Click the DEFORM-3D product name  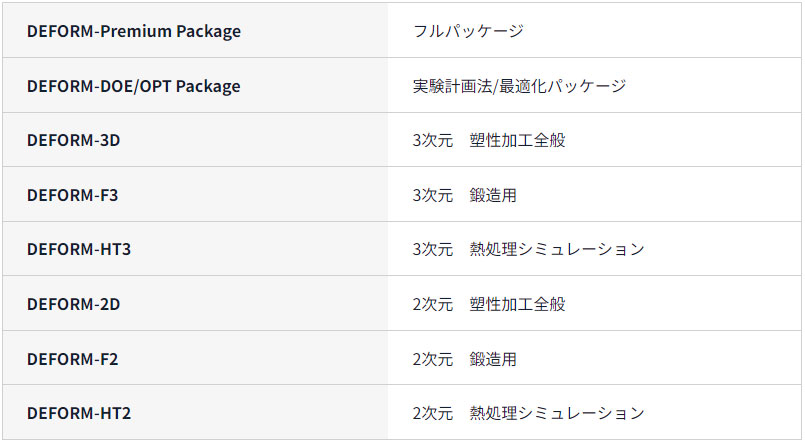[74, 140]
